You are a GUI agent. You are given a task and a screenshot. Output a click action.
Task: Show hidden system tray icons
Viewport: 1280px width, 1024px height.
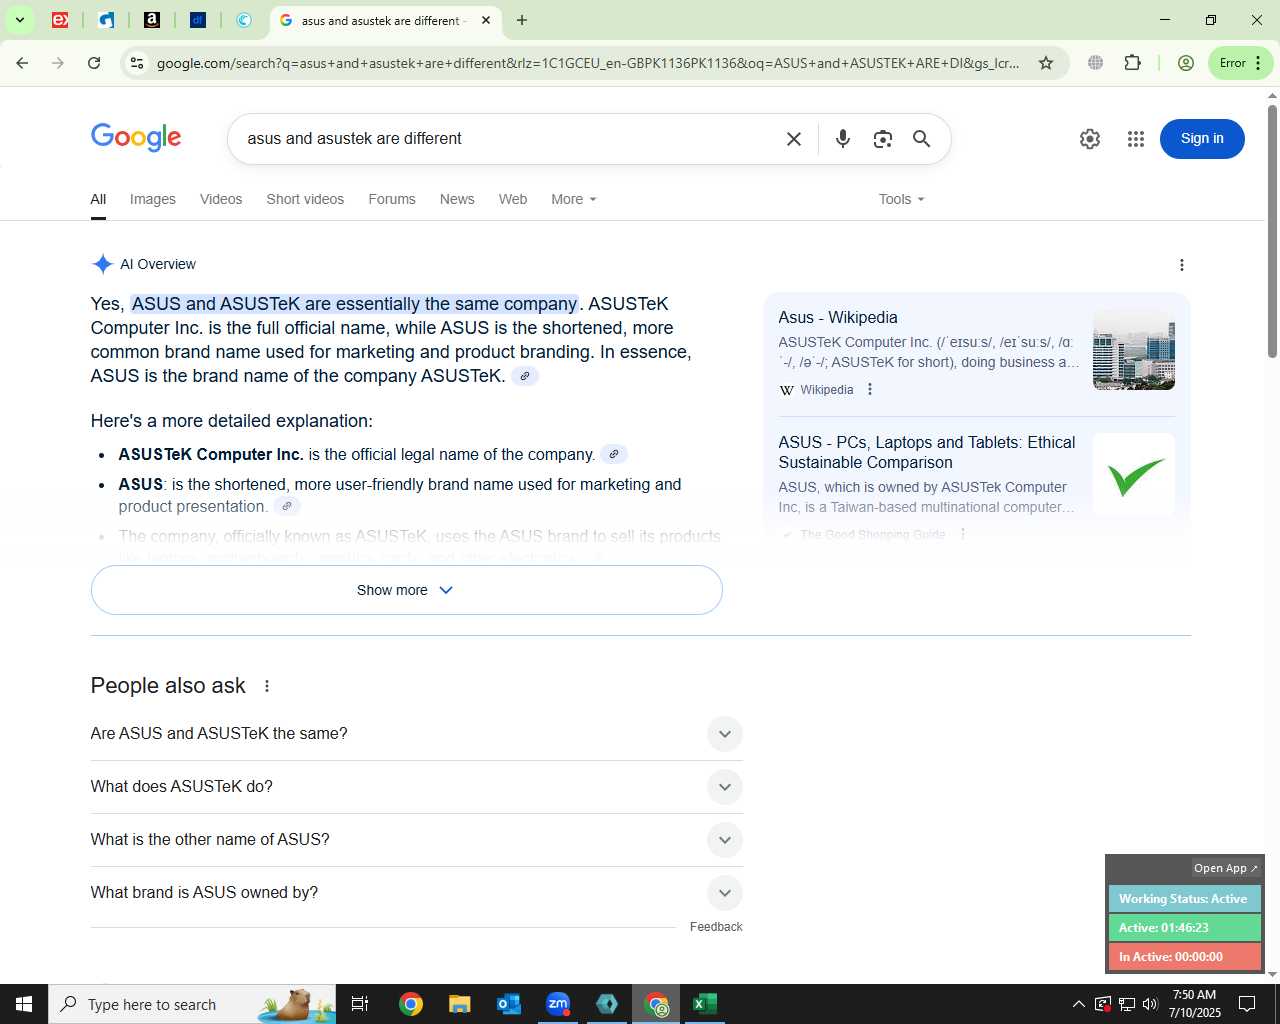(1078, 1004)
